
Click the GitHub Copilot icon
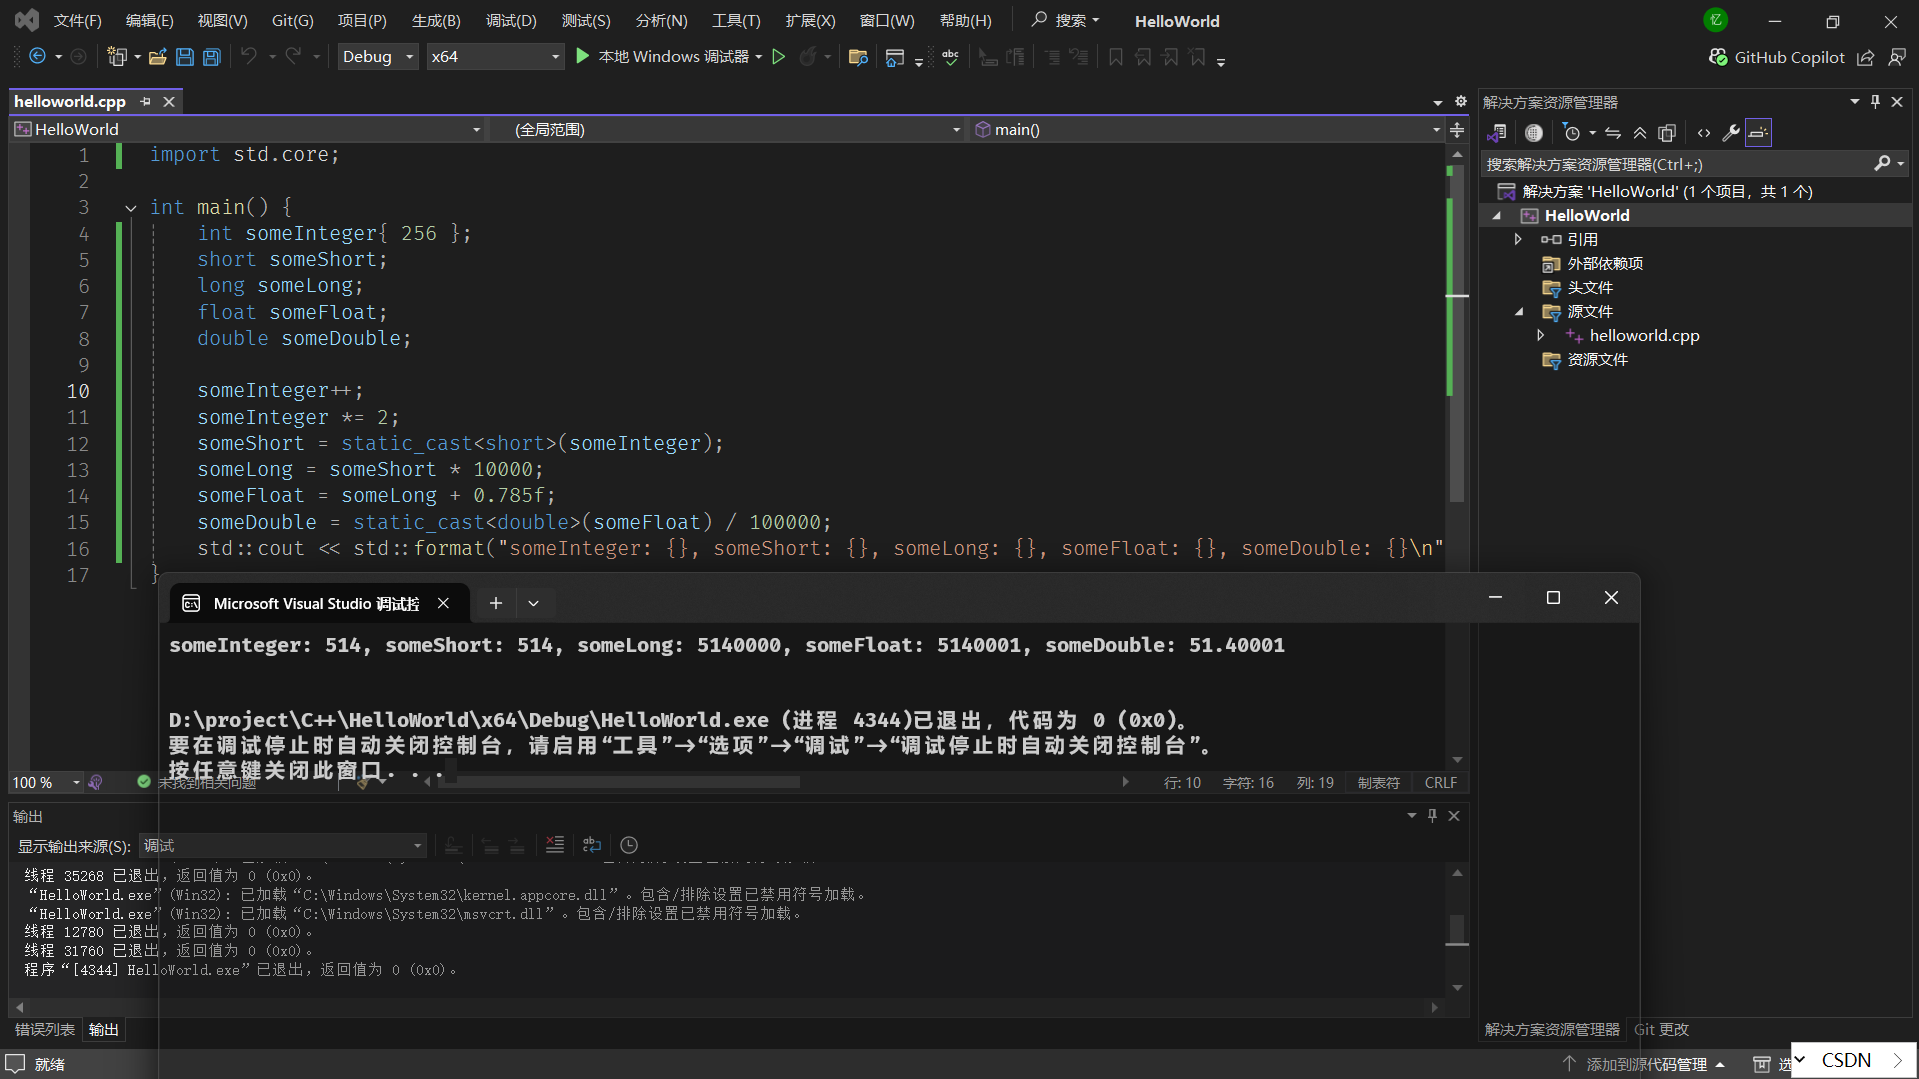1718,57
